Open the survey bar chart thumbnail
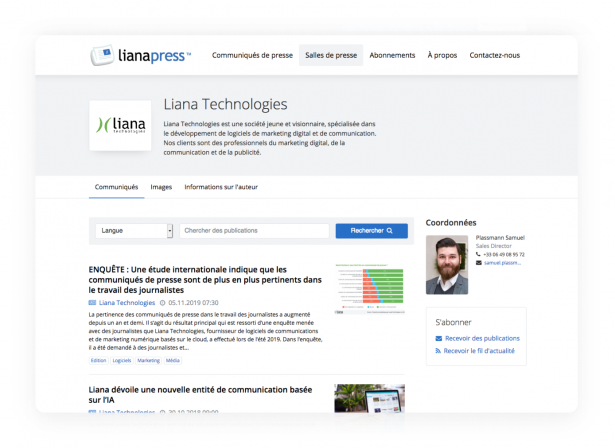 click(369, 289)
